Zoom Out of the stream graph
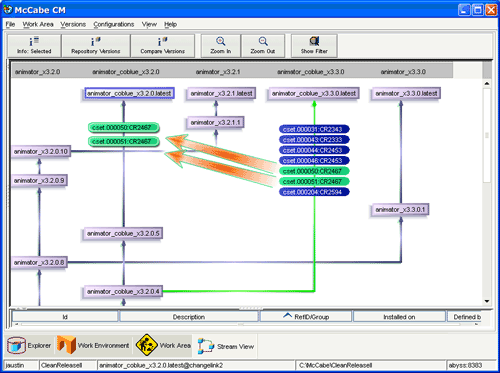This screenshot has width=500, height=373. coord(263,46)
